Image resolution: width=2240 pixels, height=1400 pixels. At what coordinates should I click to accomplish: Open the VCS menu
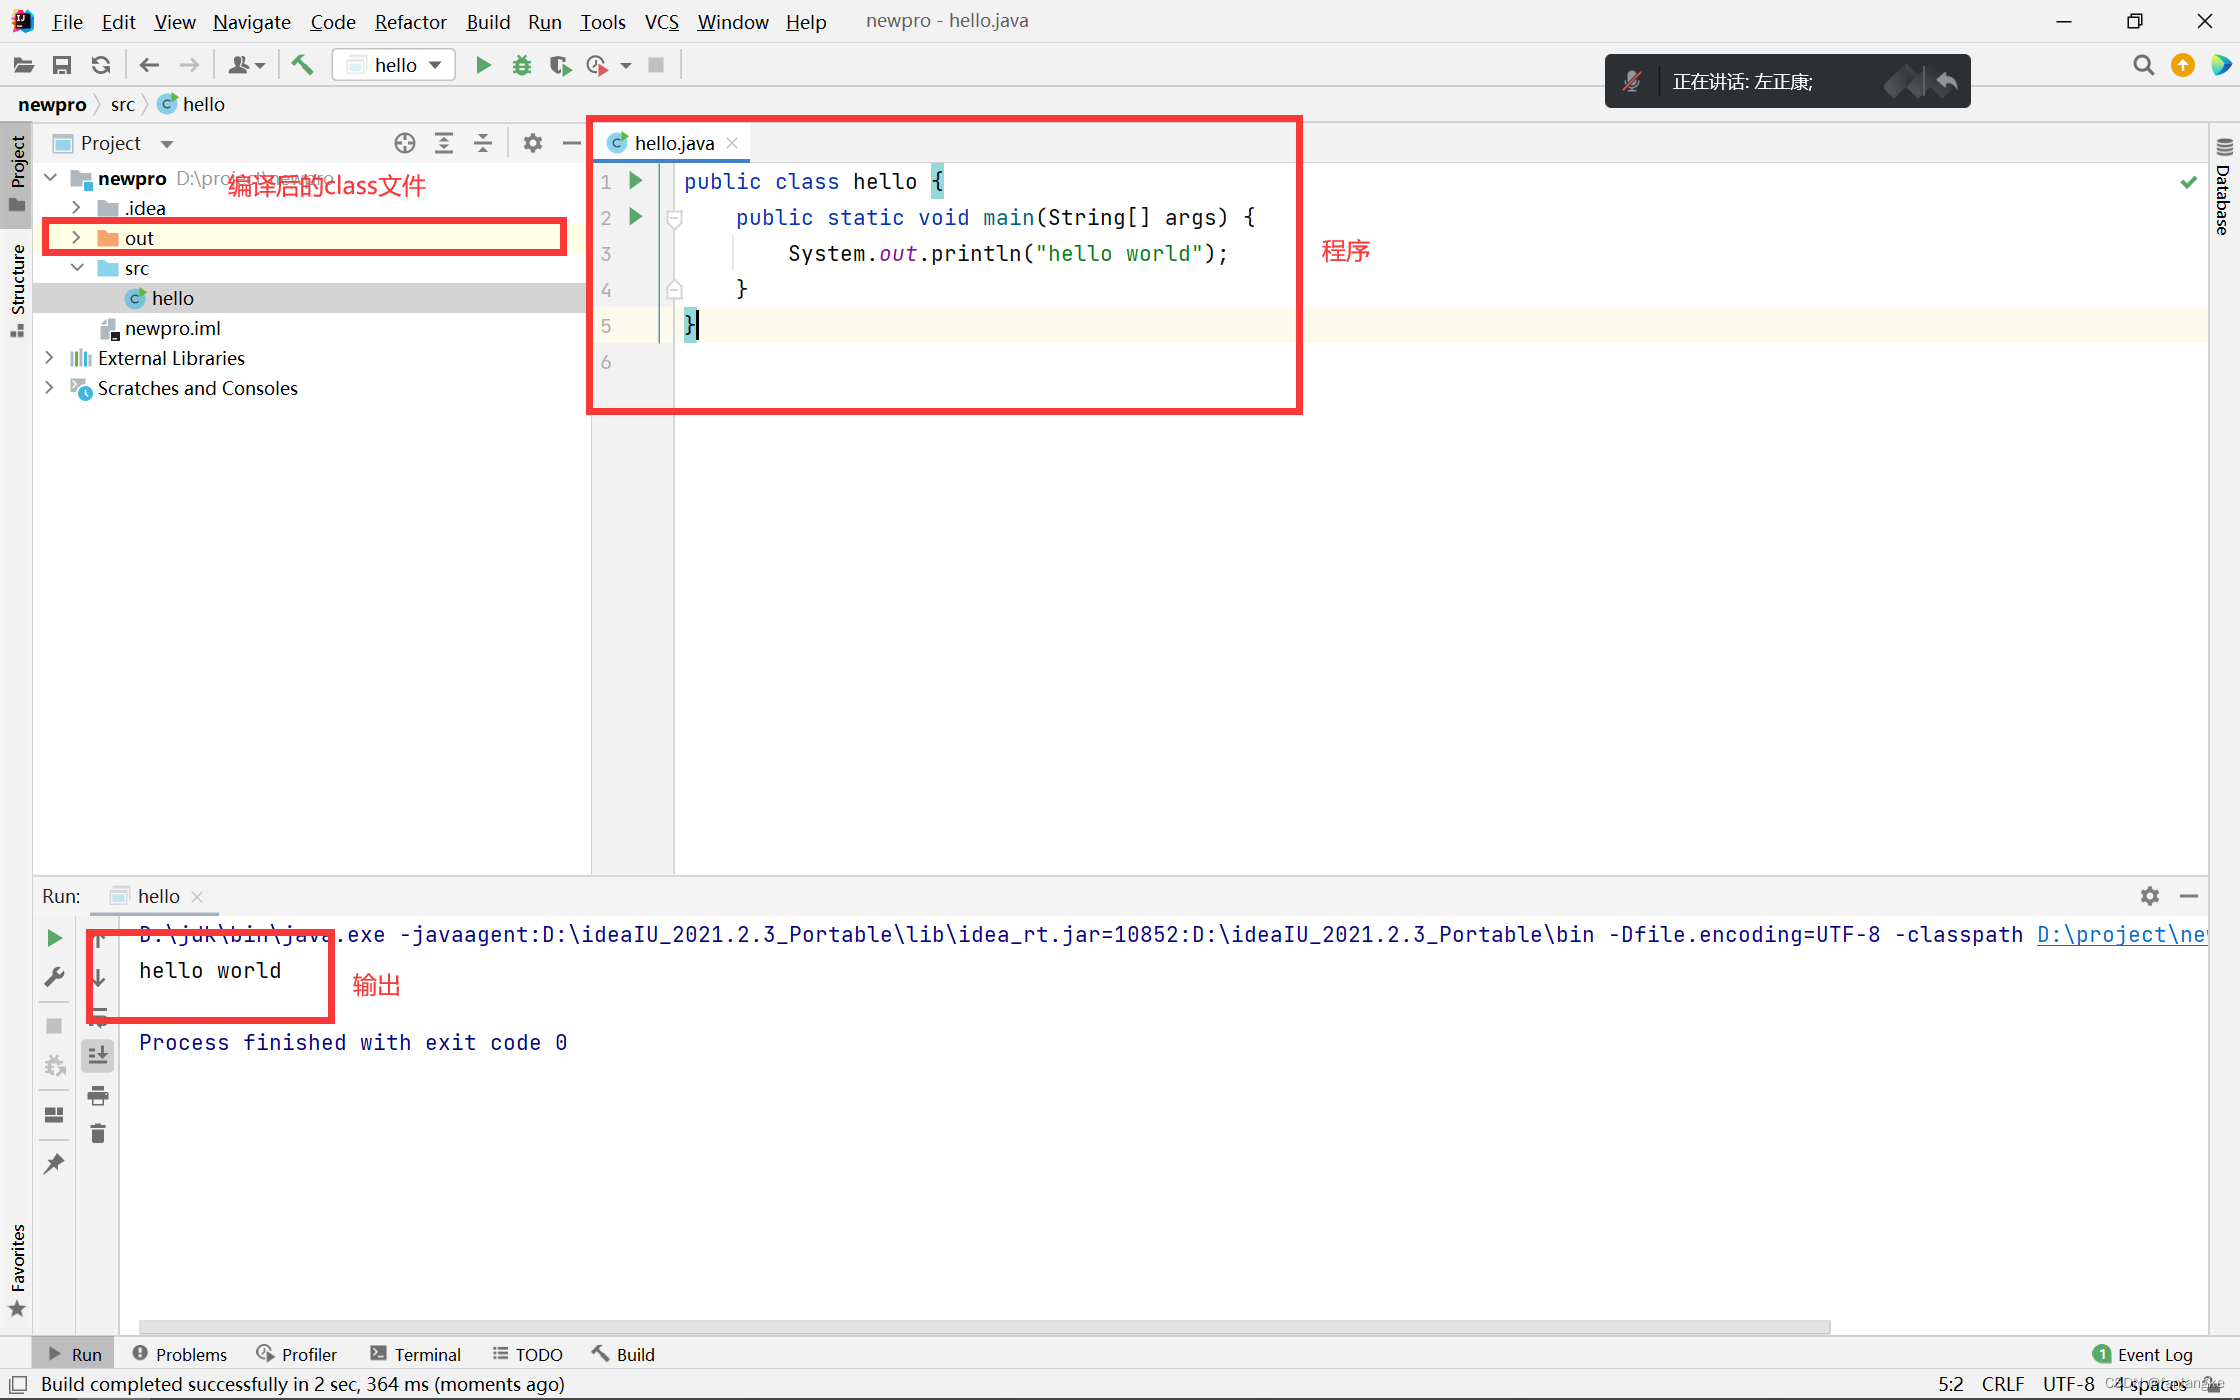[661, 21]
